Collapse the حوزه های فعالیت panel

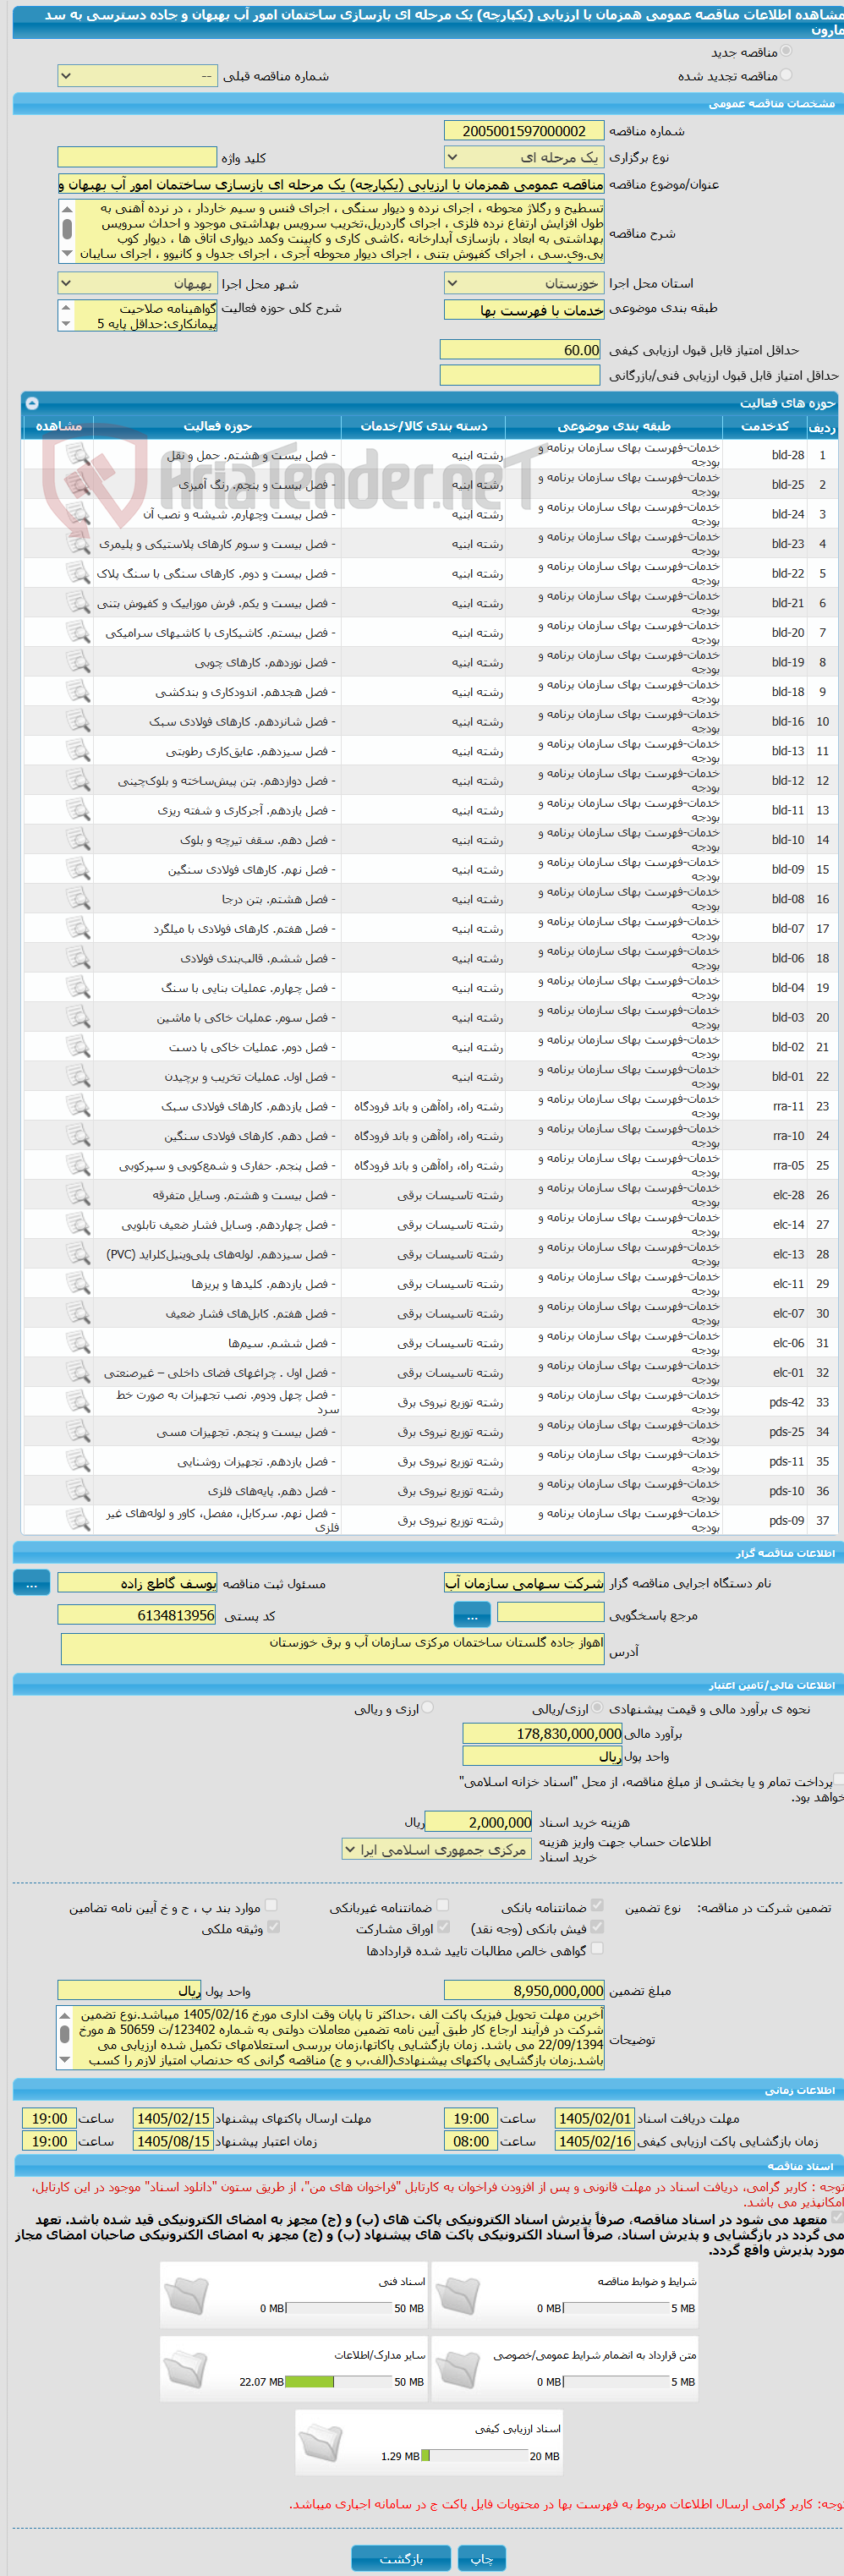coord(31,403)
